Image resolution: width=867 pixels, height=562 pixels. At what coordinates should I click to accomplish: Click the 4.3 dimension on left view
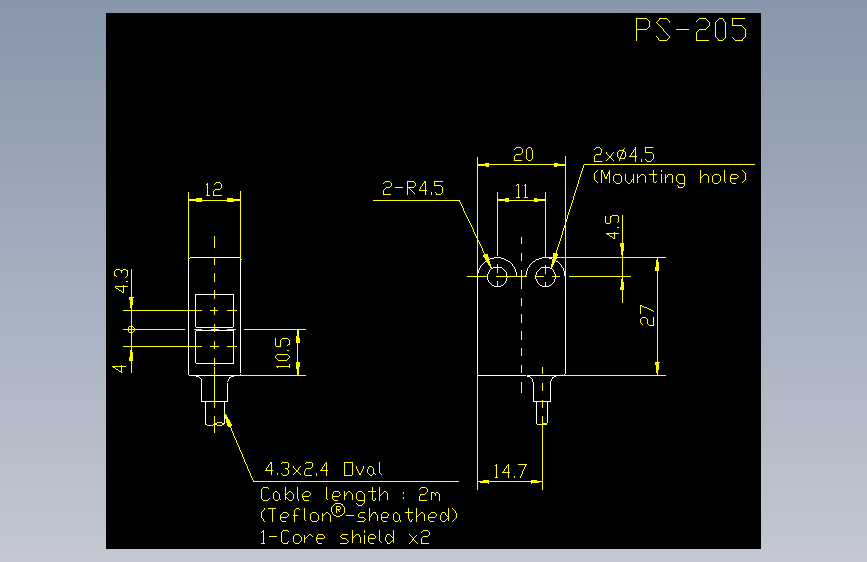coord(122,280)
